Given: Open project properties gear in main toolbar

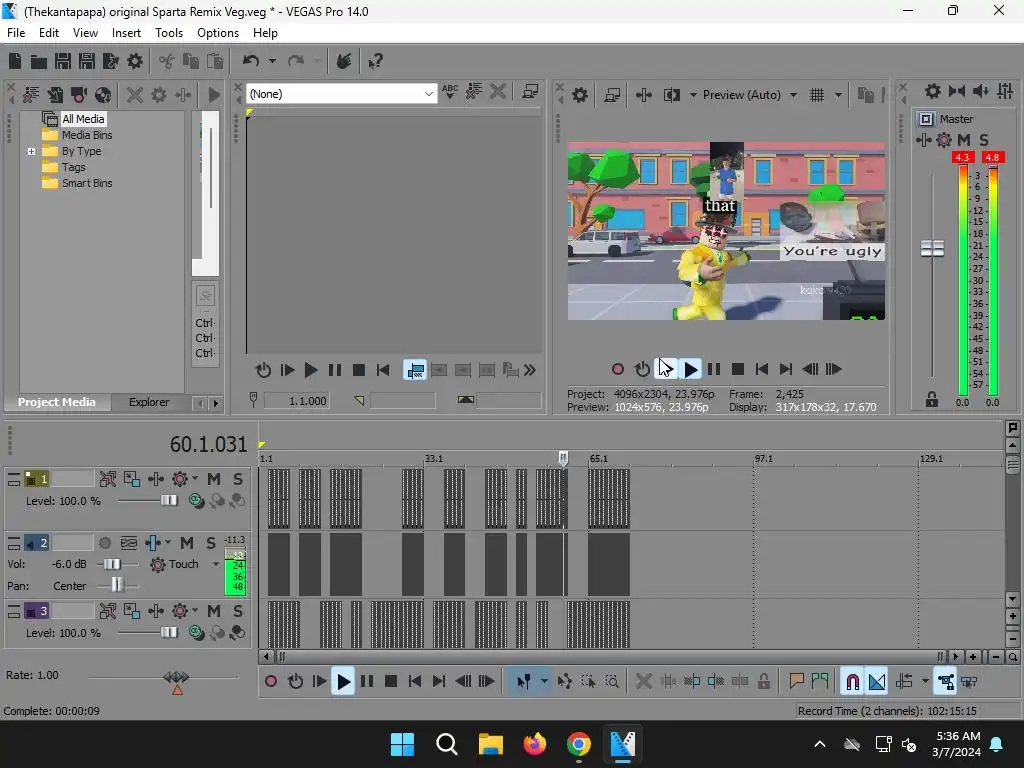Looking at the screenshot, I should point(135,61).
